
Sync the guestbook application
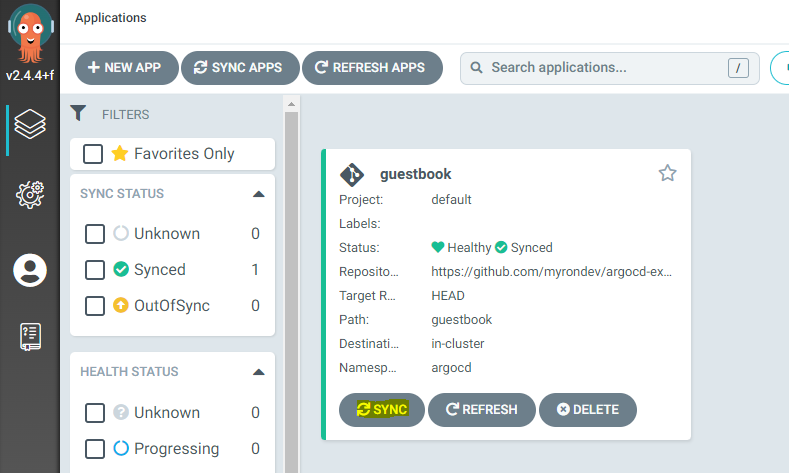coord(382,410)
